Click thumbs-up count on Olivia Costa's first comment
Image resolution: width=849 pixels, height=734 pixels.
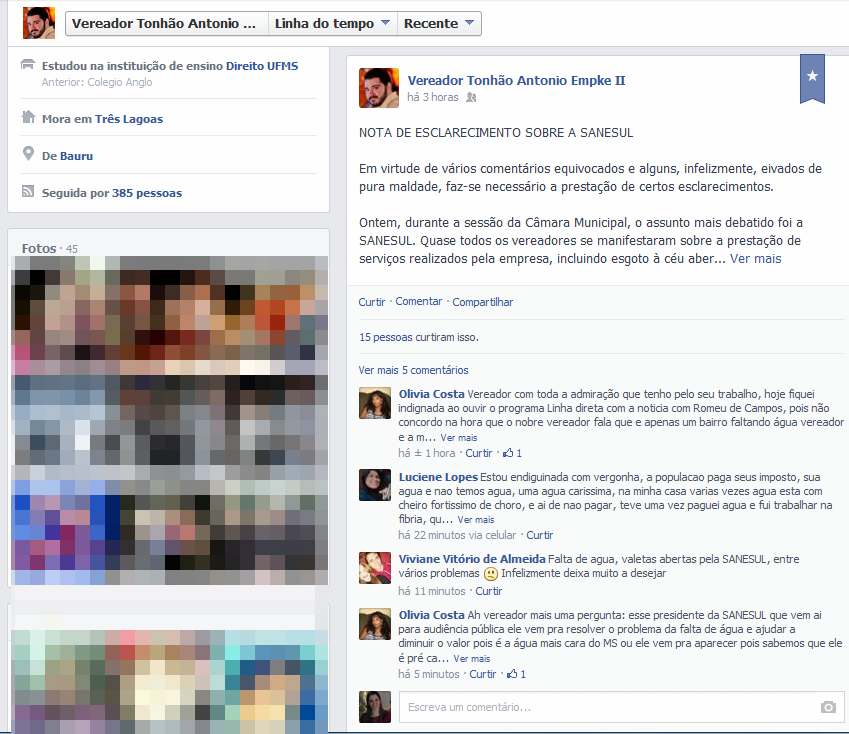[512, 453]
